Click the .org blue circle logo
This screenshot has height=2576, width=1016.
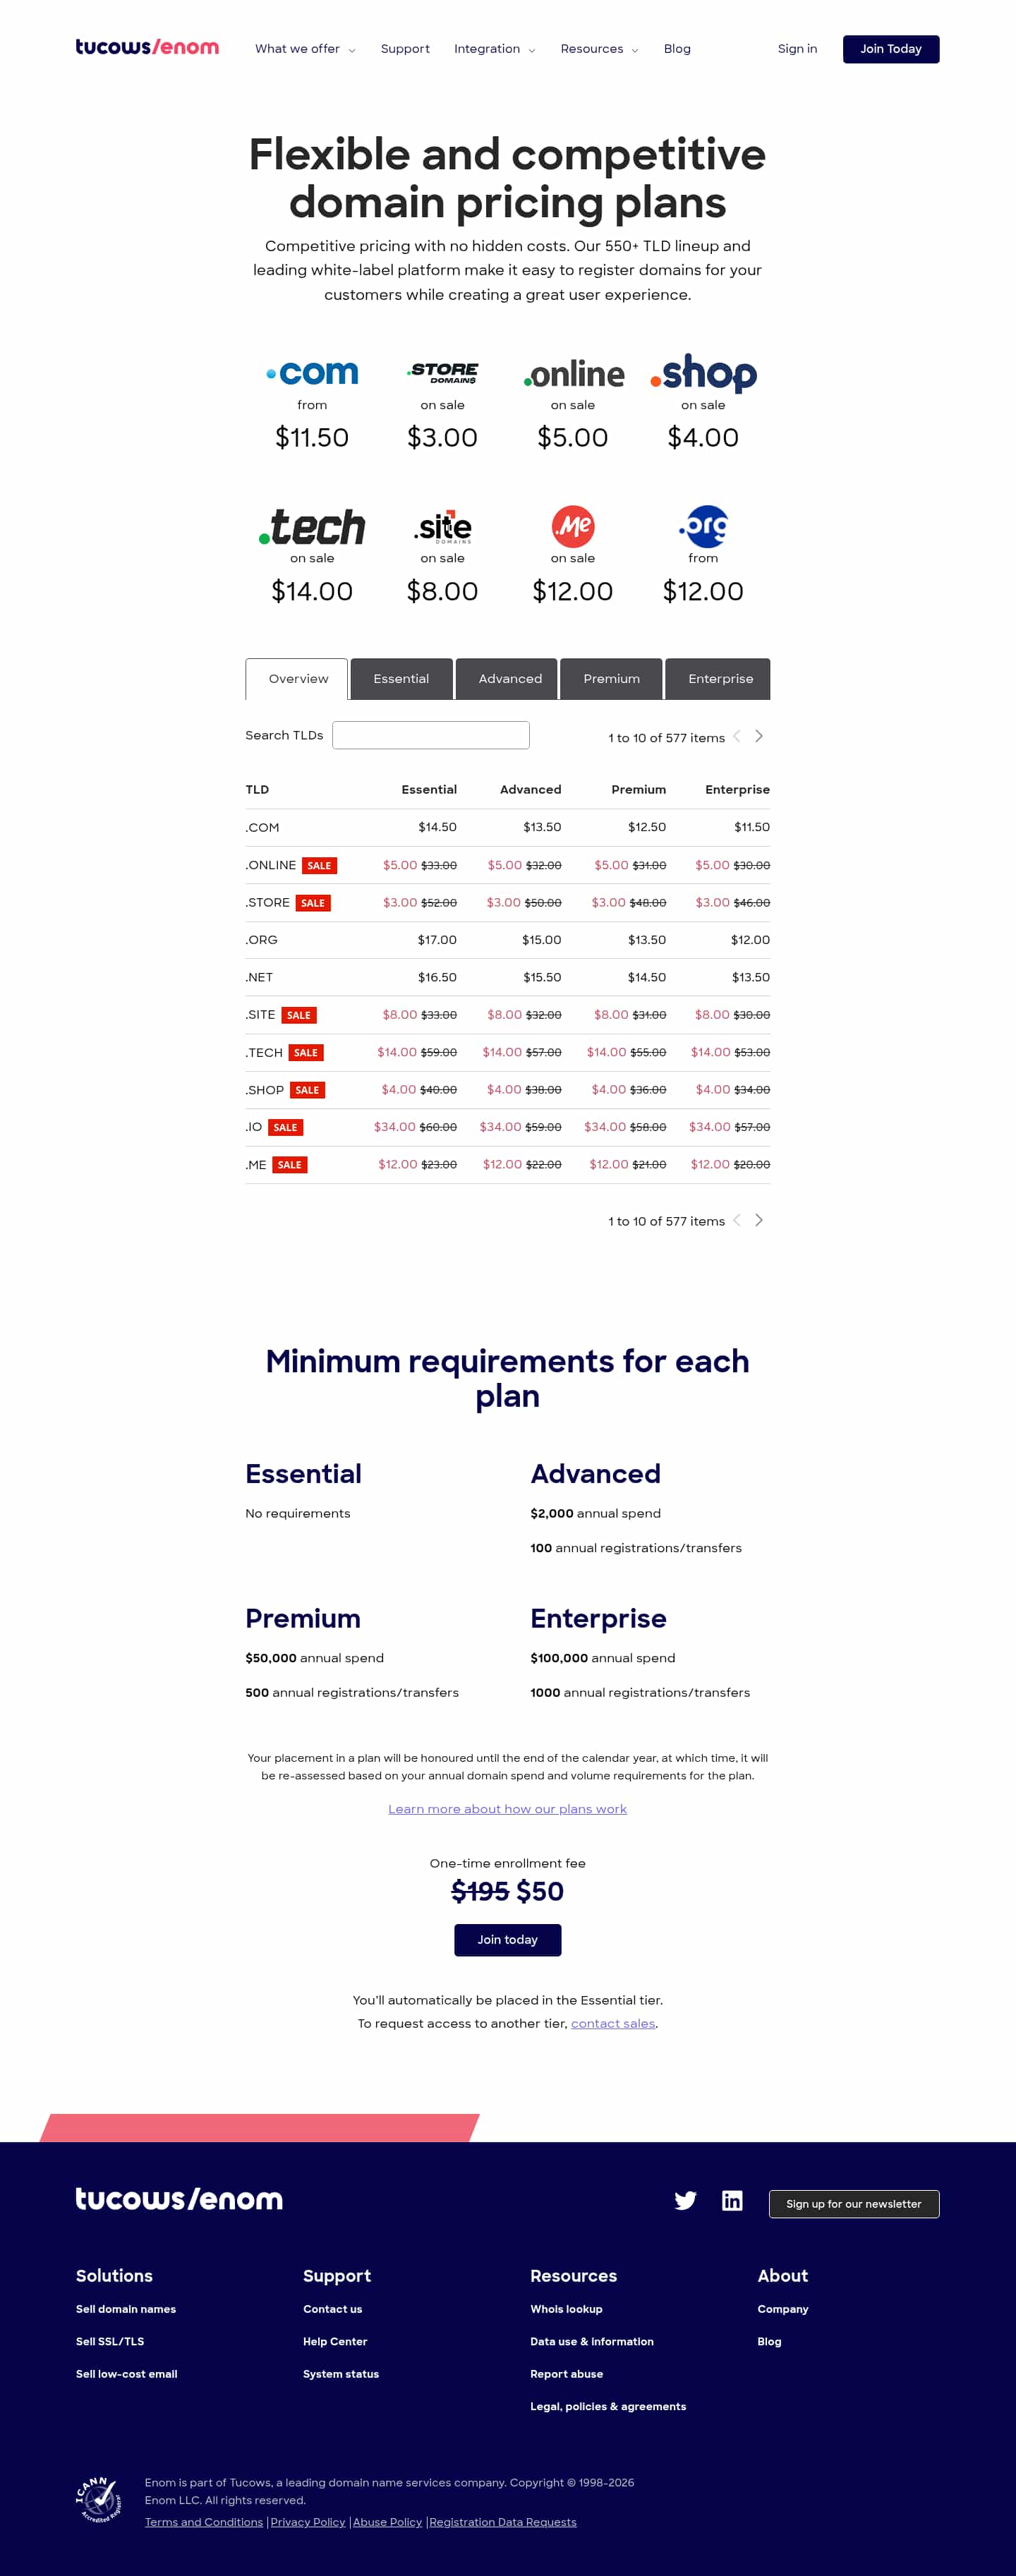704,526
